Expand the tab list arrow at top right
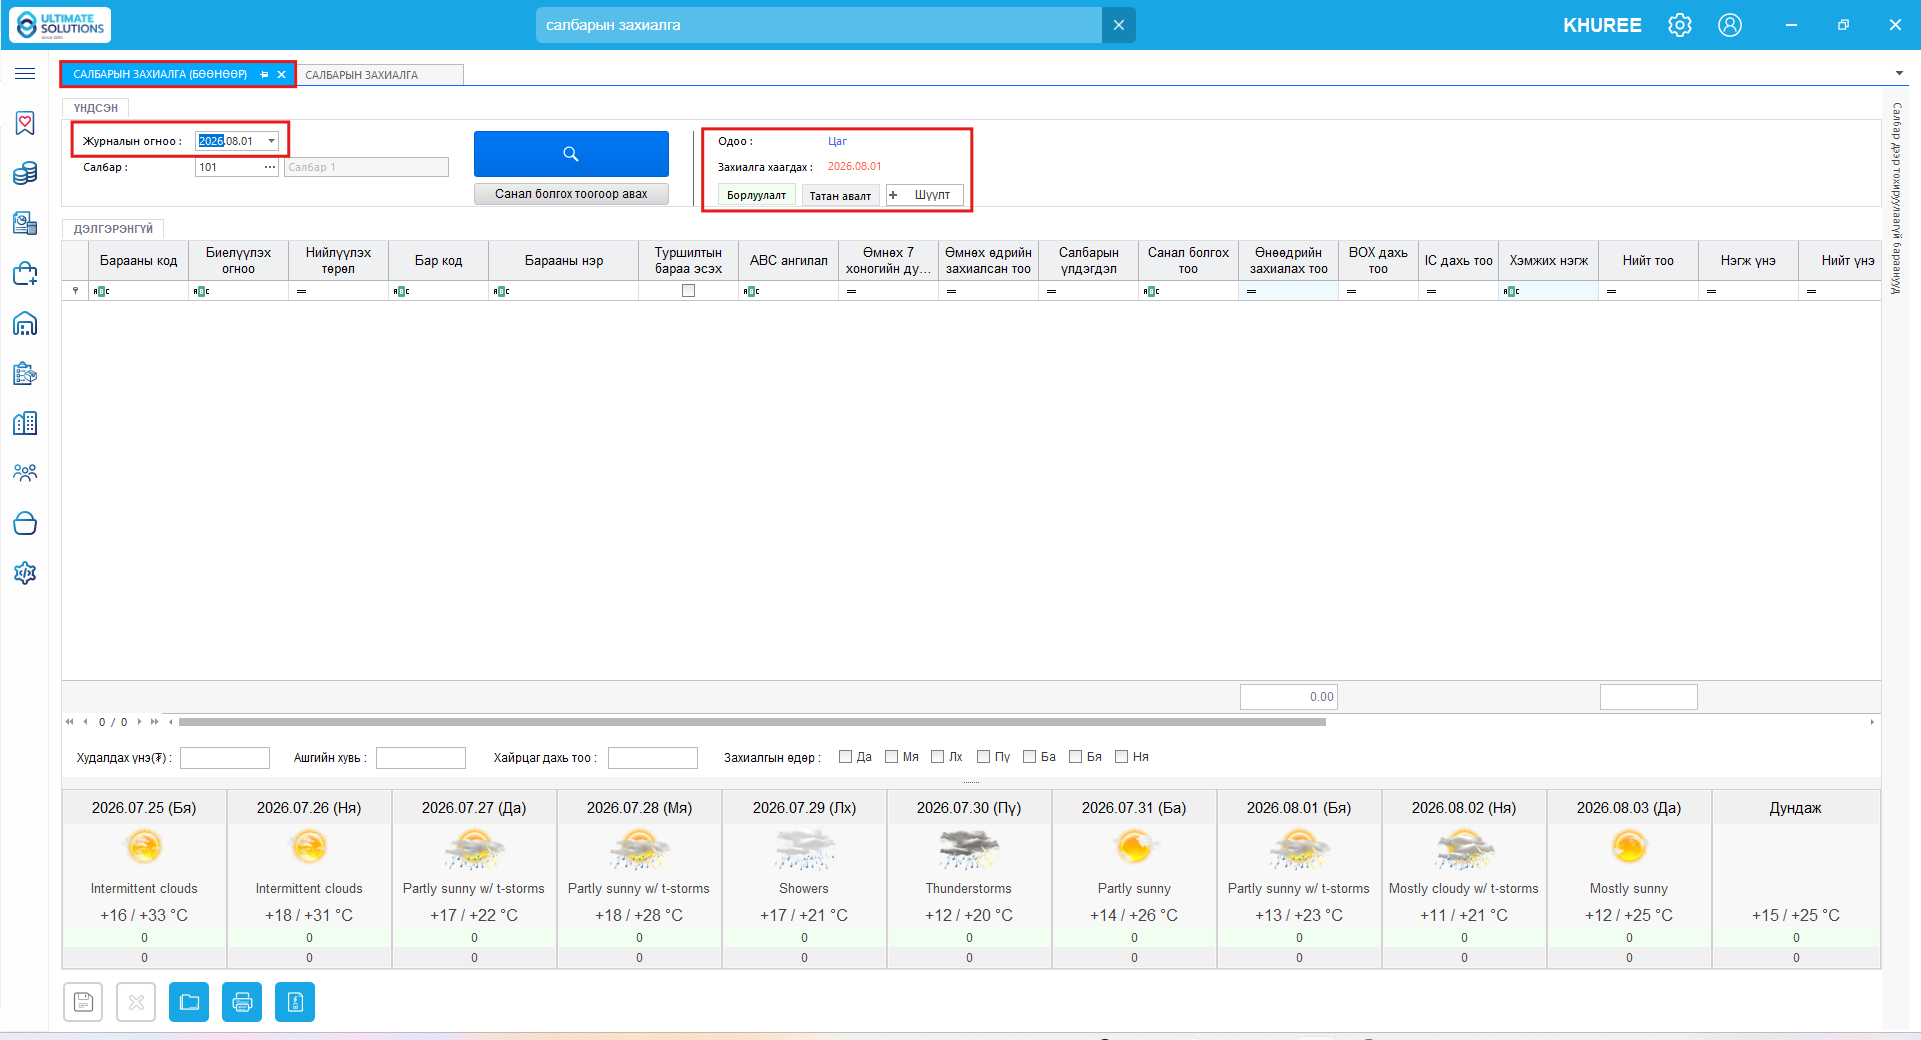This screenshot has height=1040, width=1921. 1899,73
